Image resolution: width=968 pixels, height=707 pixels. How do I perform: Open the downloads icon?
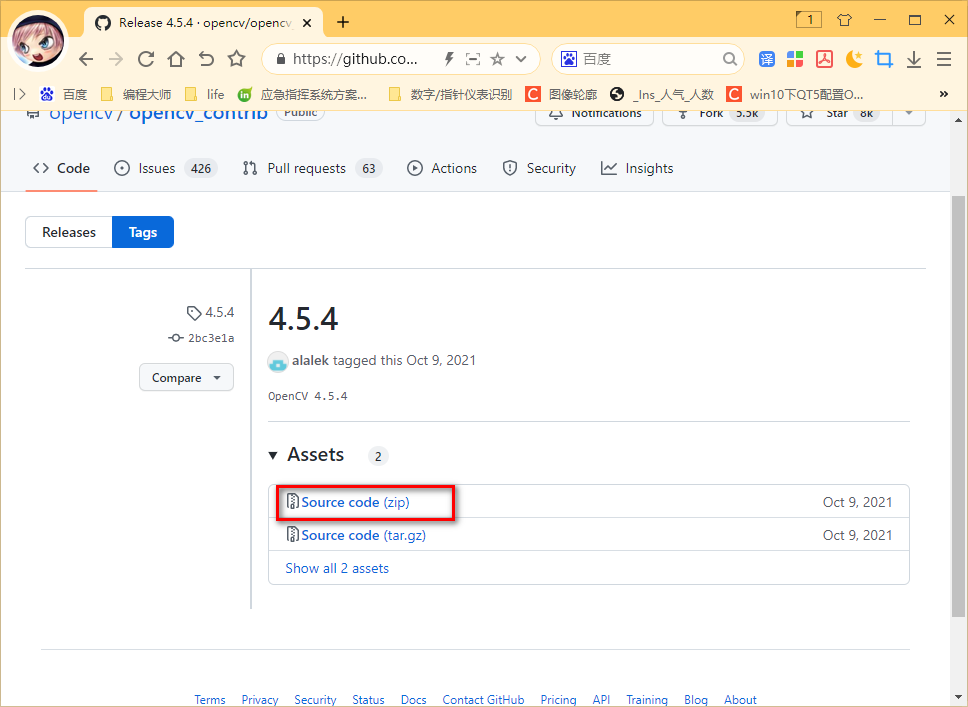(914, 59)
